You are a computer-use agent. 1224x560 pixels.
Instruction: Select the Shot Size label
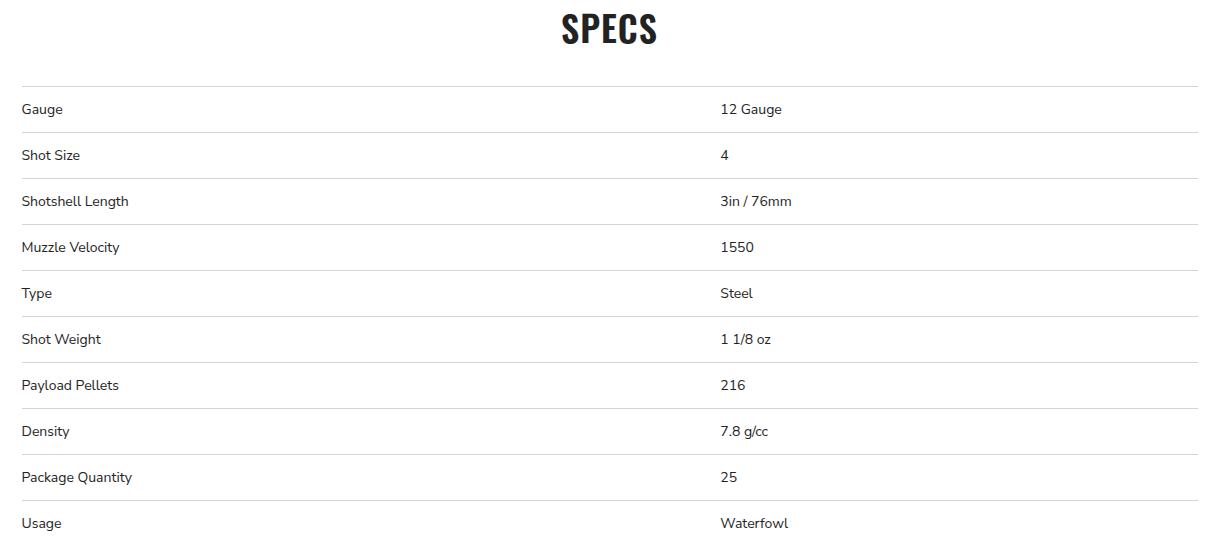point(51,156)
